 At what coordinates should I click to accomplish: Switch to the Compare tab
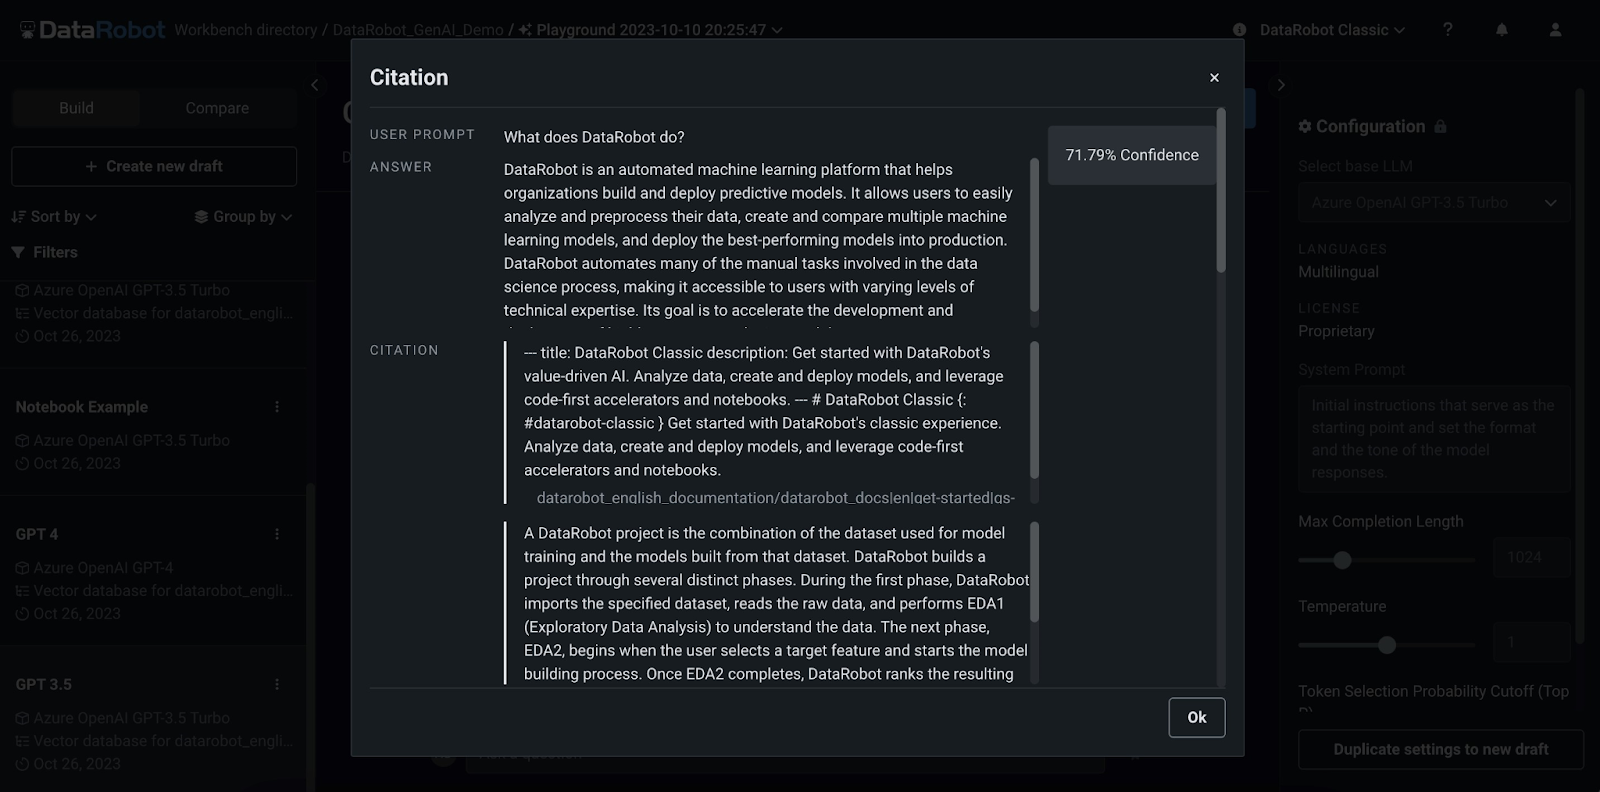[217, 108]
